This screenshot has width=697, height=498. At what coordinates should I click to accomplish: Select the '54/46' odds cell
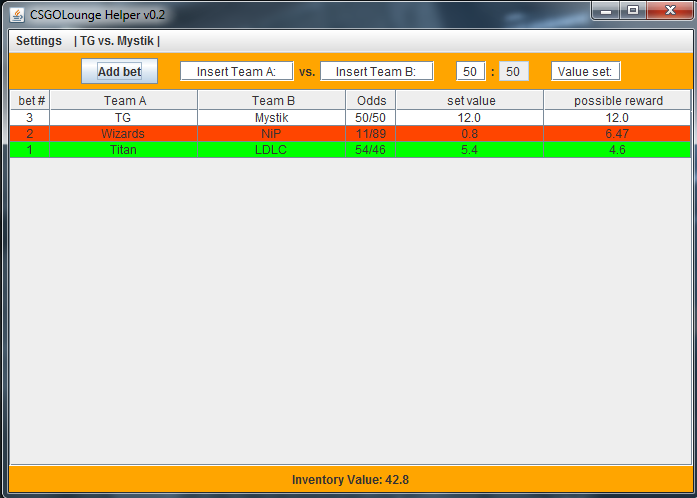[371, 150]
